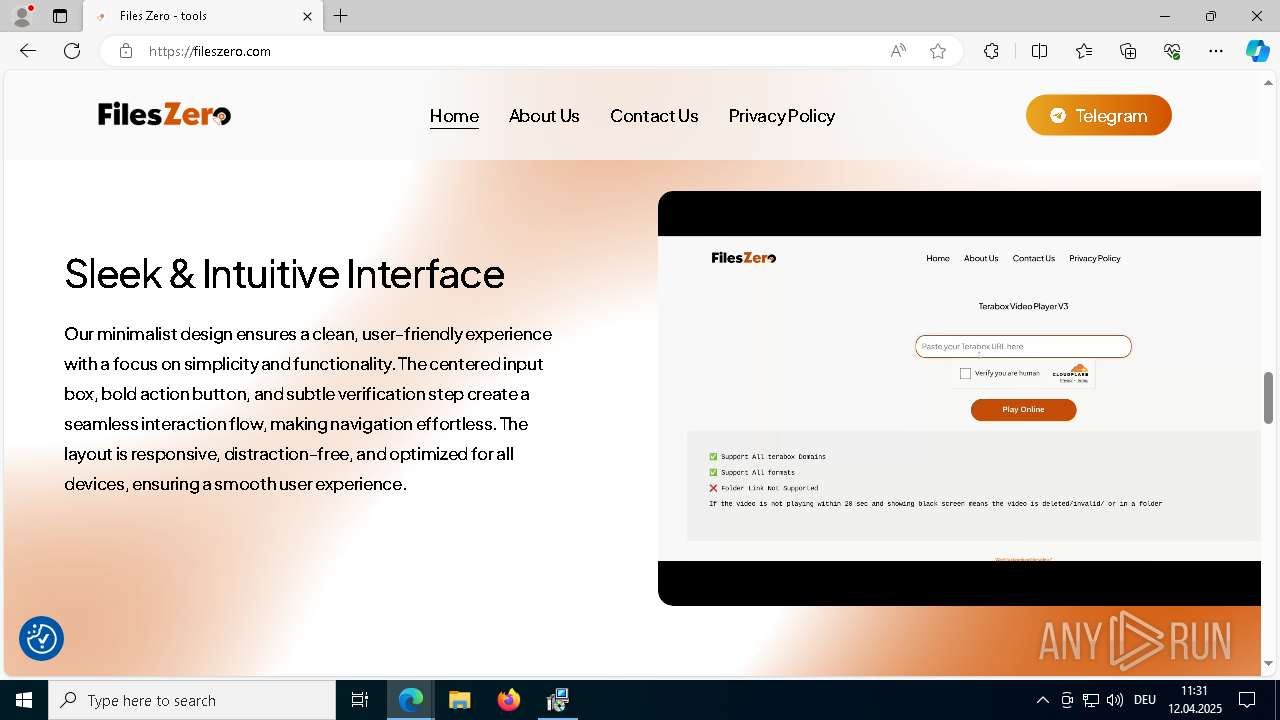This screenshot has height=720, width=1280.
Task: Launch Firefox from taskbar
Action: [x=509, y=700]
